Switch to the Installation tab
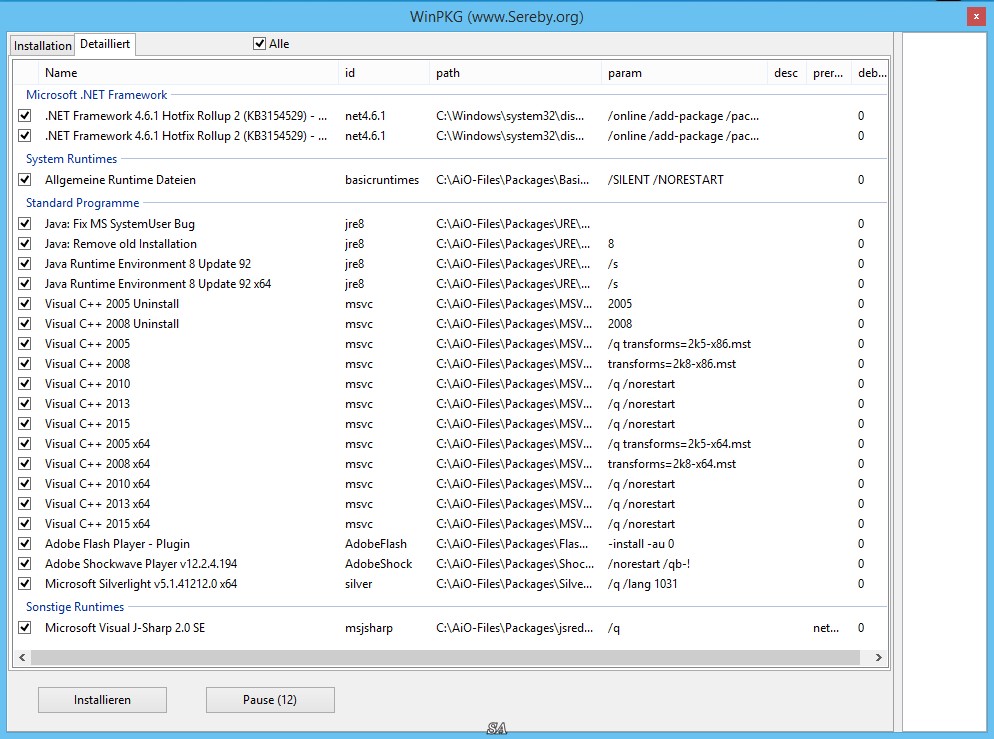Image resolution: width=994 pixels, height=739 pixels. (42, 46)
